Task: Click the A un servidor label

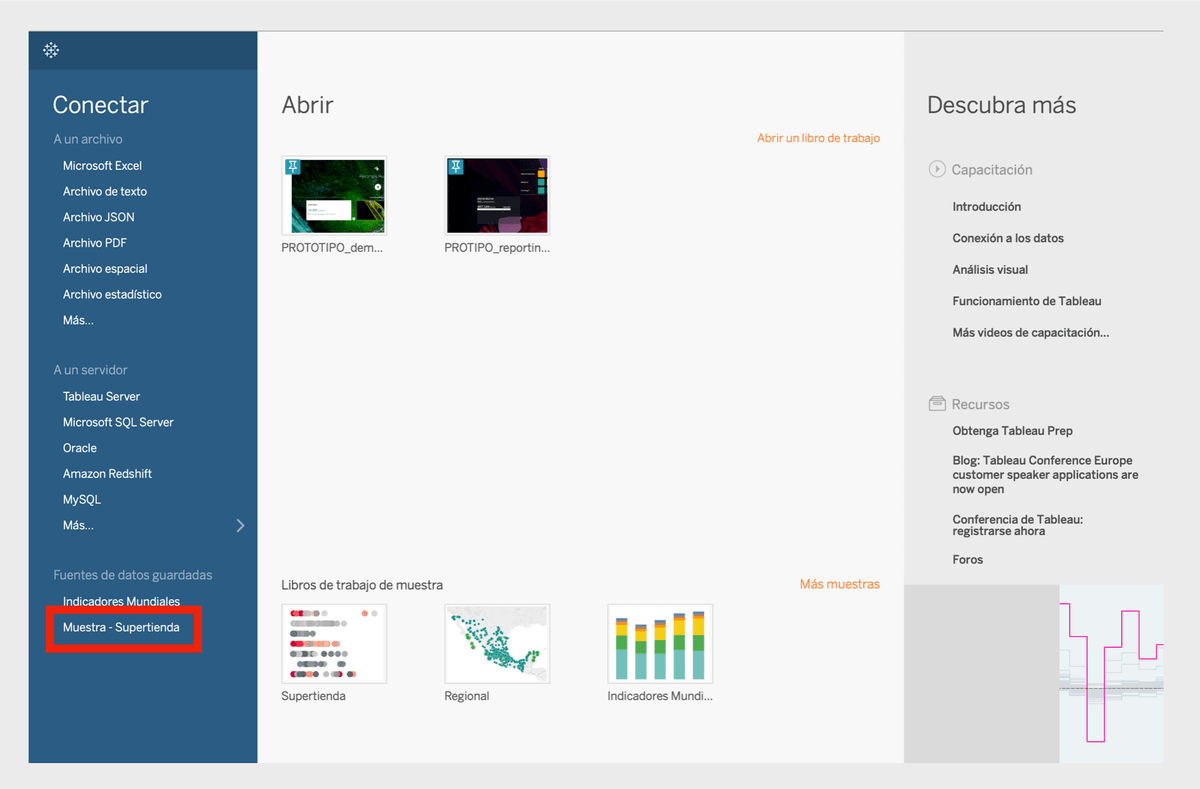Action: tap(90, 370)
